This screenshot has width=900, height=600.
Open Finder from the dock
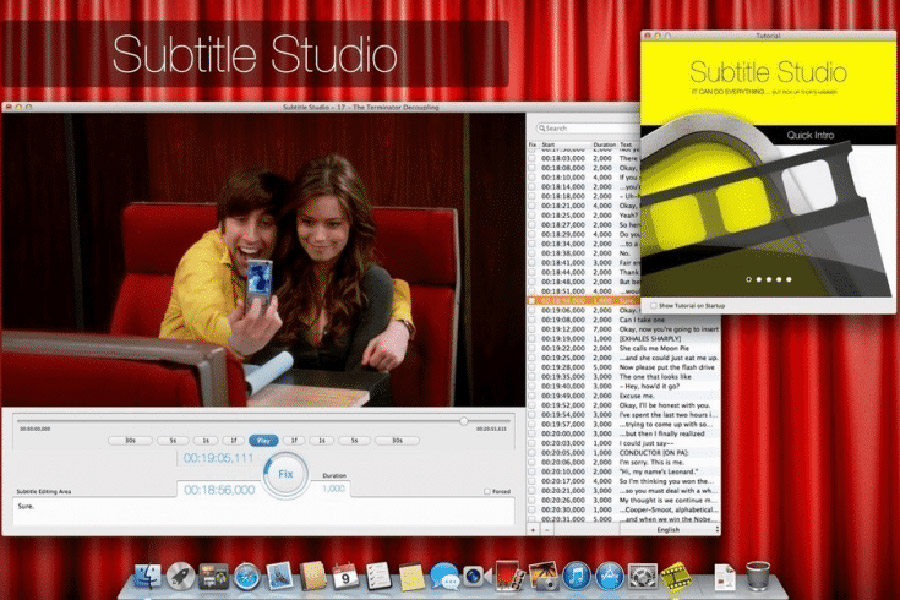(x=148, y=576)
